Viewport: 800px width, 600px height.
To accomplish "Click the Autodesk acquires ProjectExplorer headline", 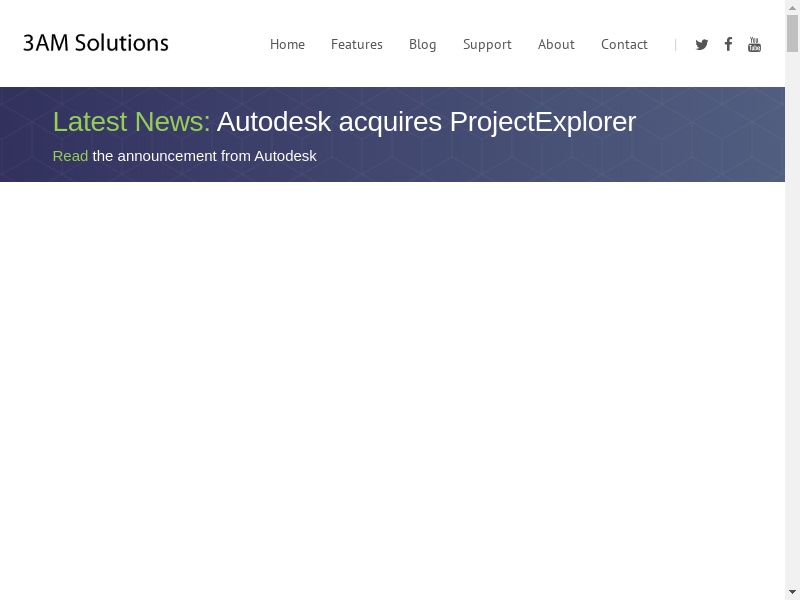I will click(x=426, y=122).
